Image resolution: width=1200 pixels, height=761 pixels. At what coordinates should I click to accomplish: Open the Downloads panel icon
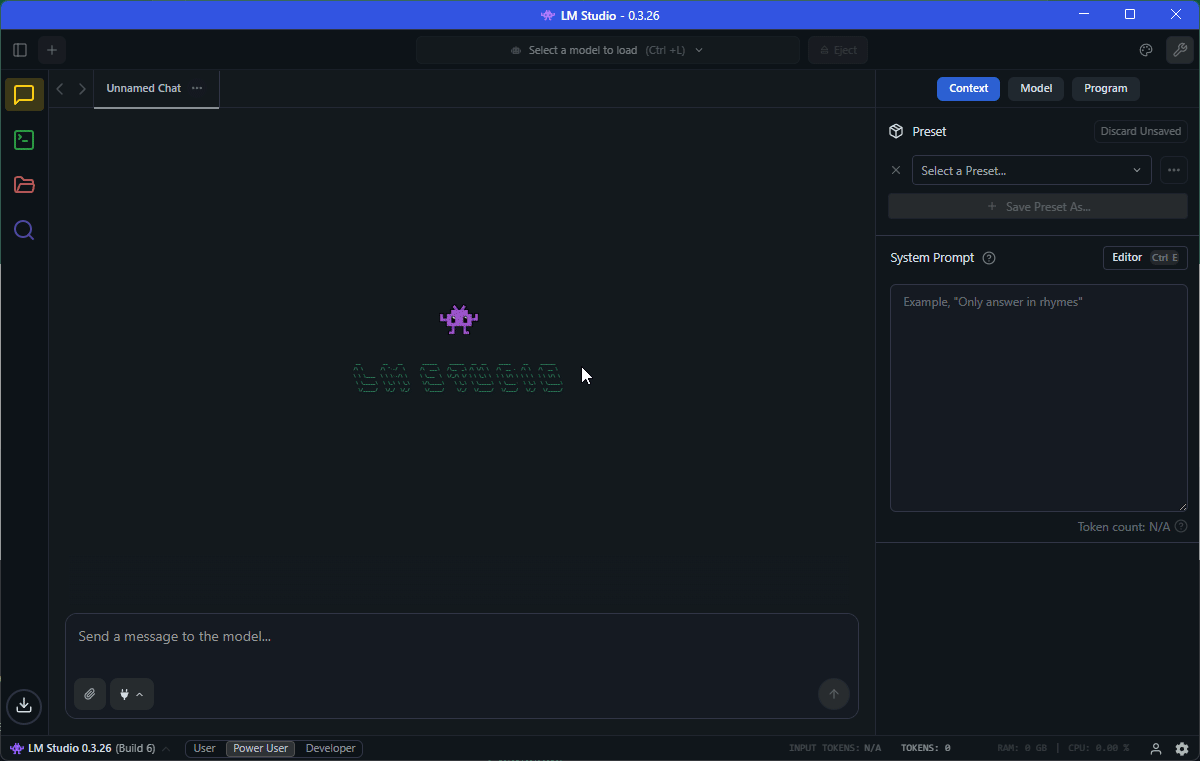pyautogui.click(x=24, y=706)
